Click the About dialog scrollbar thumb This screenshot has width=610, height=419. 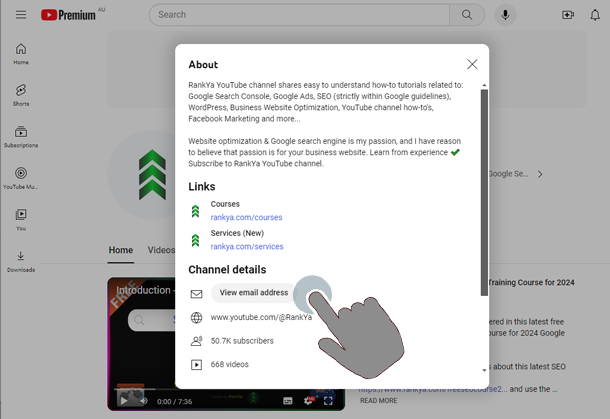click(x=484, y=193)
